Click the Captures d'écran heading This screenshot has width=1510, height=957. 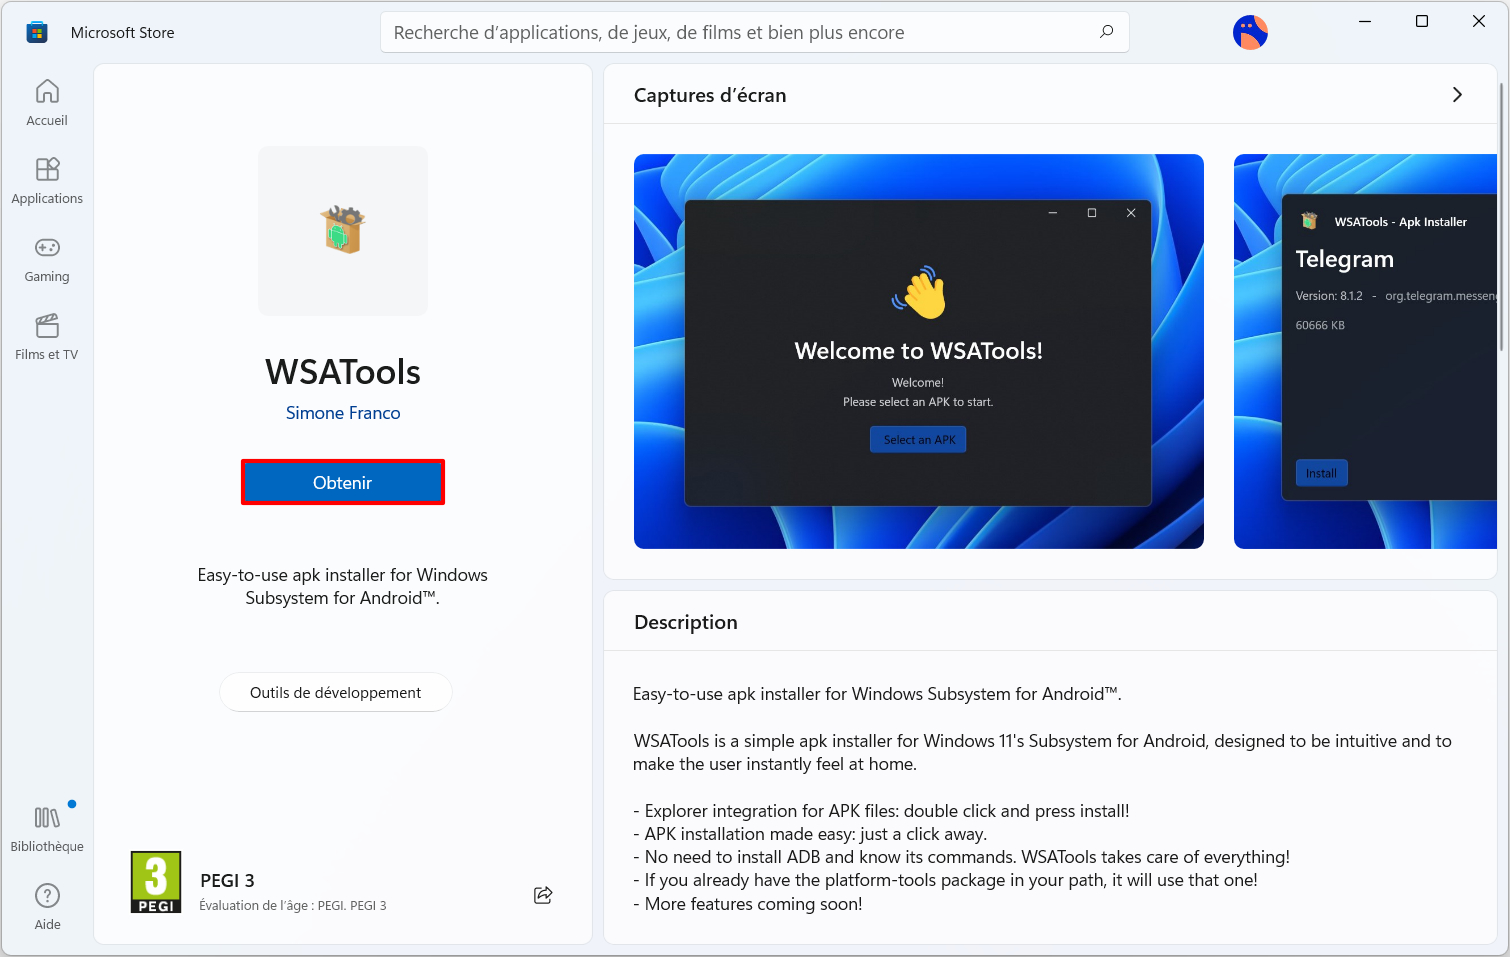[x=710, y=95]
